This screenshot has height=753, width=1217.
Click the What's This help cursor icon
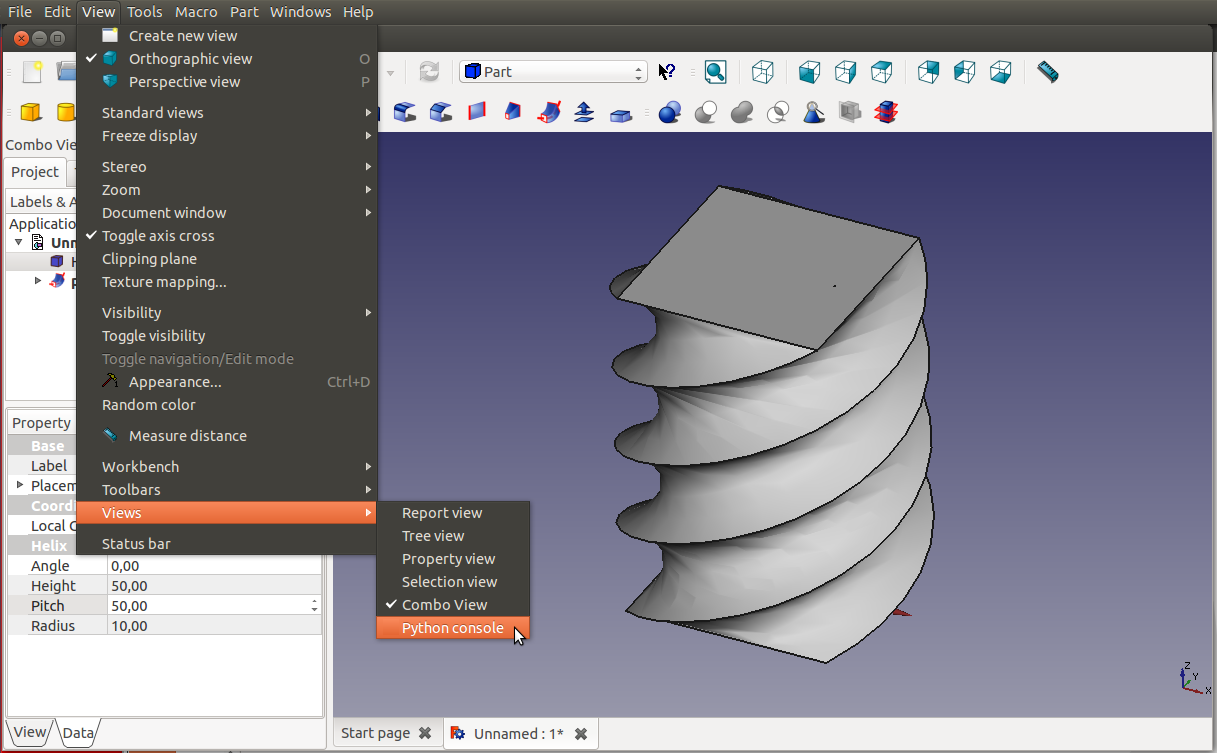click(667, 72)
